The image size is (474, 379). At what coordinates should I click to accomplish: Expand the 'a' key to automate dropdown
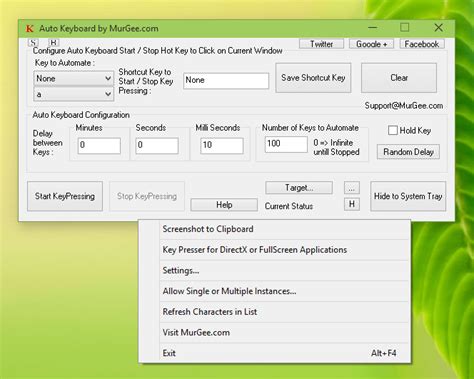[x=74, y=94]
